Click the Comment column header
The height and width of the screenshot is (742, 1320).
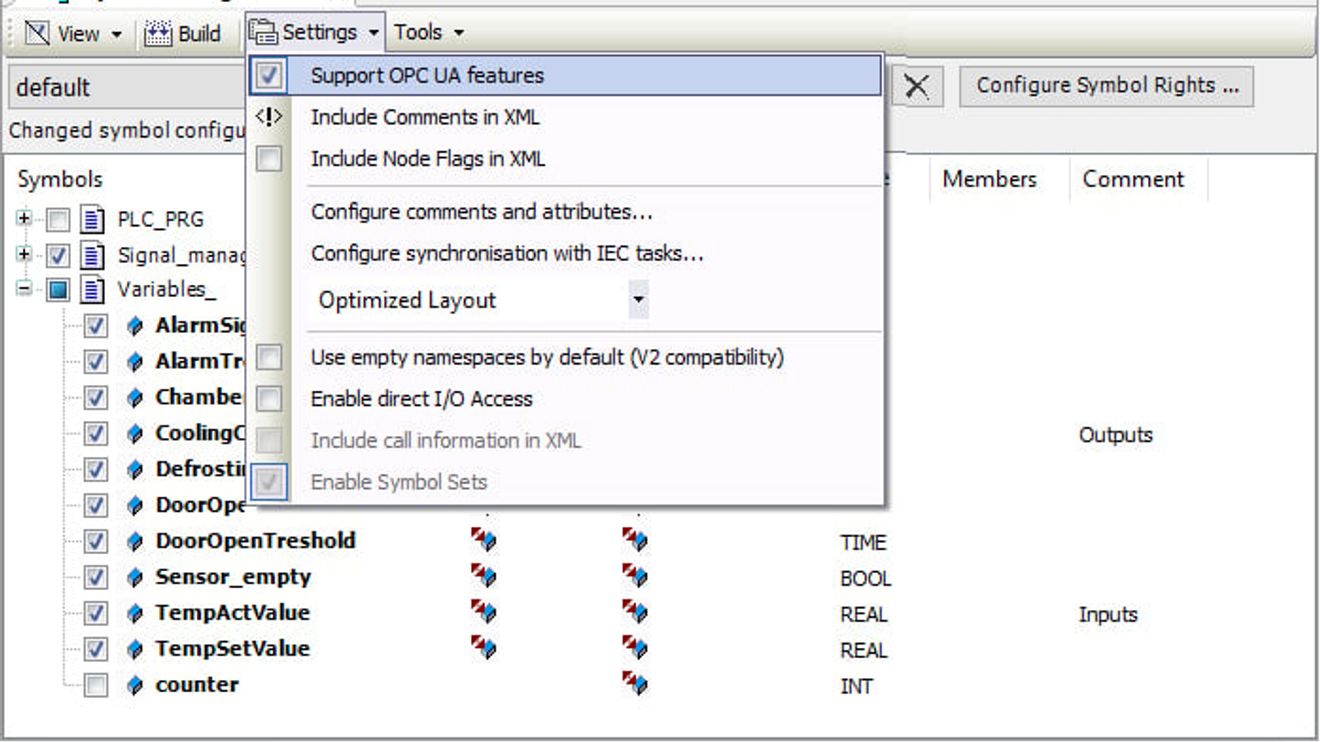click(1133, 179)
